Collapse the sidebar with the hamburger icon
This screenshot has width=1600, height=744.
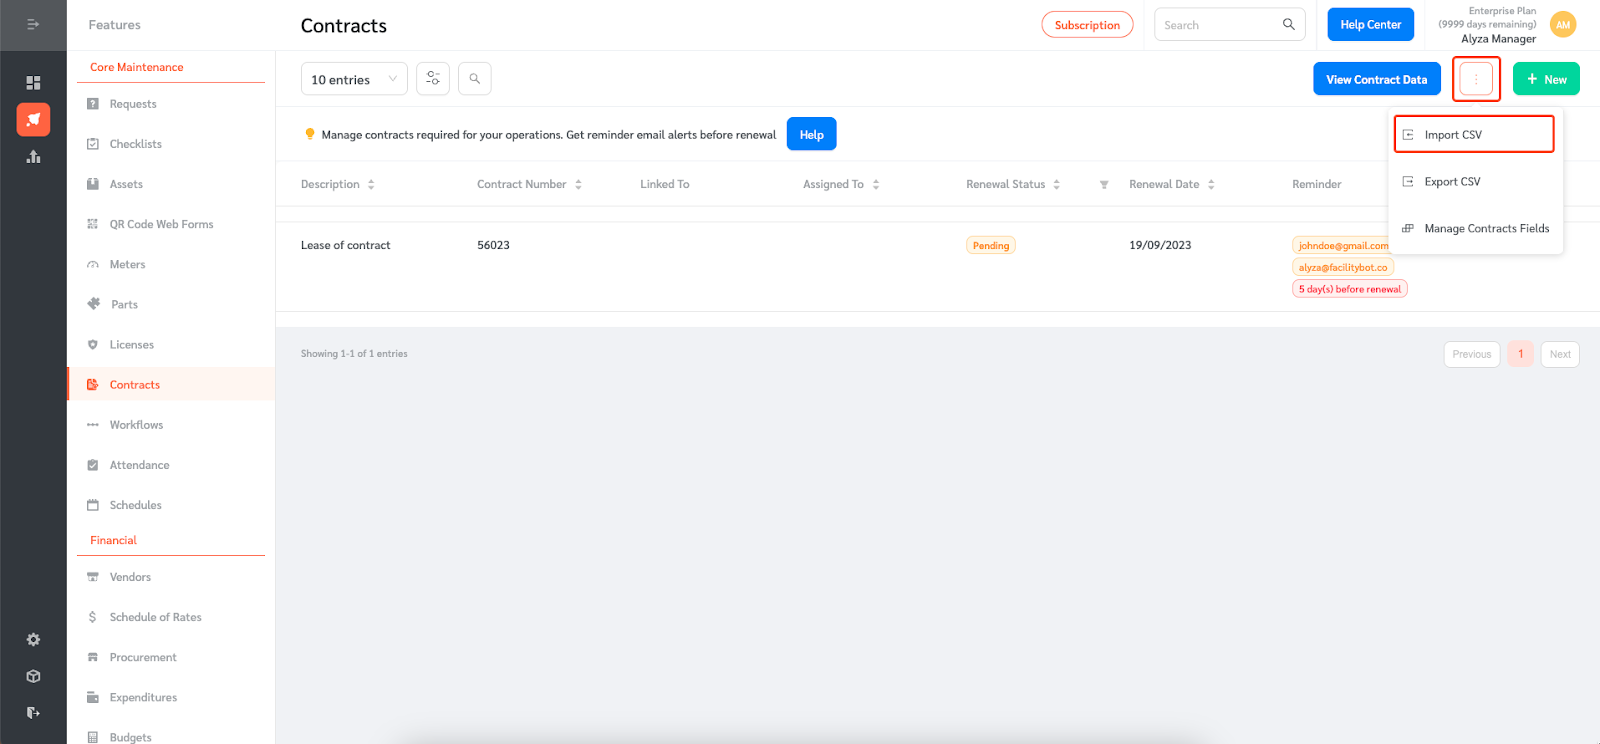[x=33, y=24]
